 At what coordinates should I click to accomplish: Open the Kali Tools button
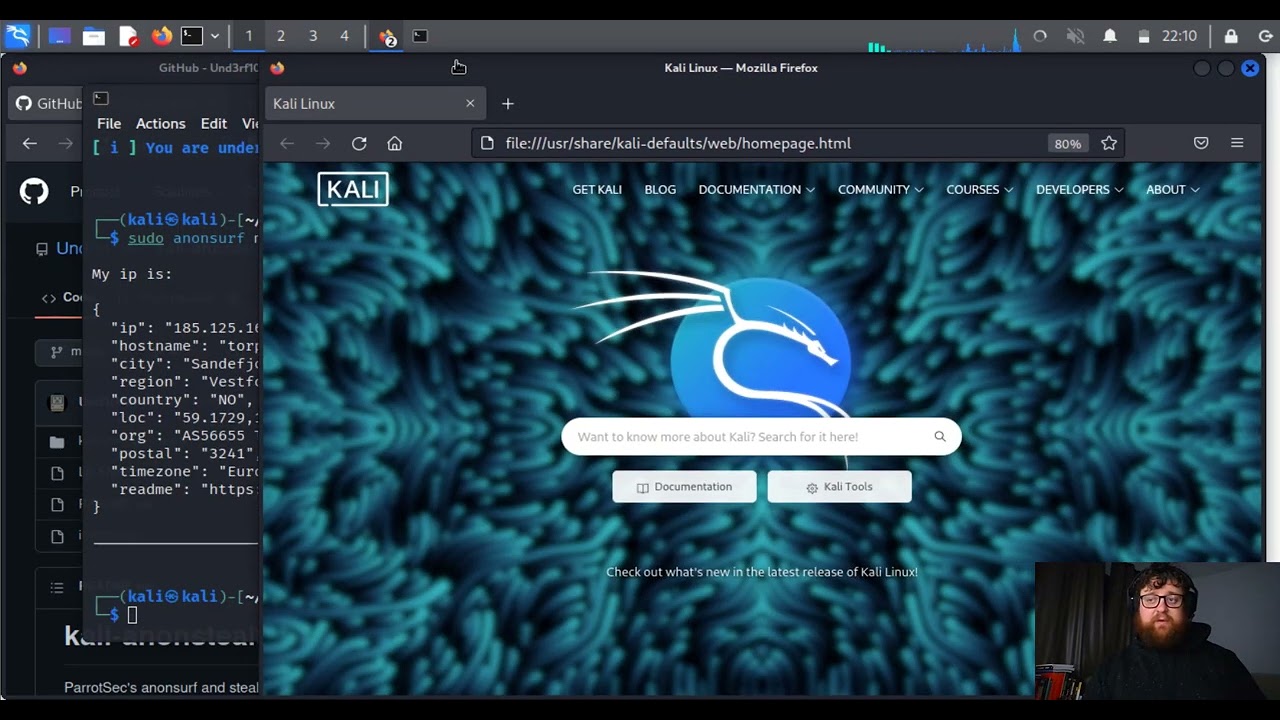coord(839,487)
